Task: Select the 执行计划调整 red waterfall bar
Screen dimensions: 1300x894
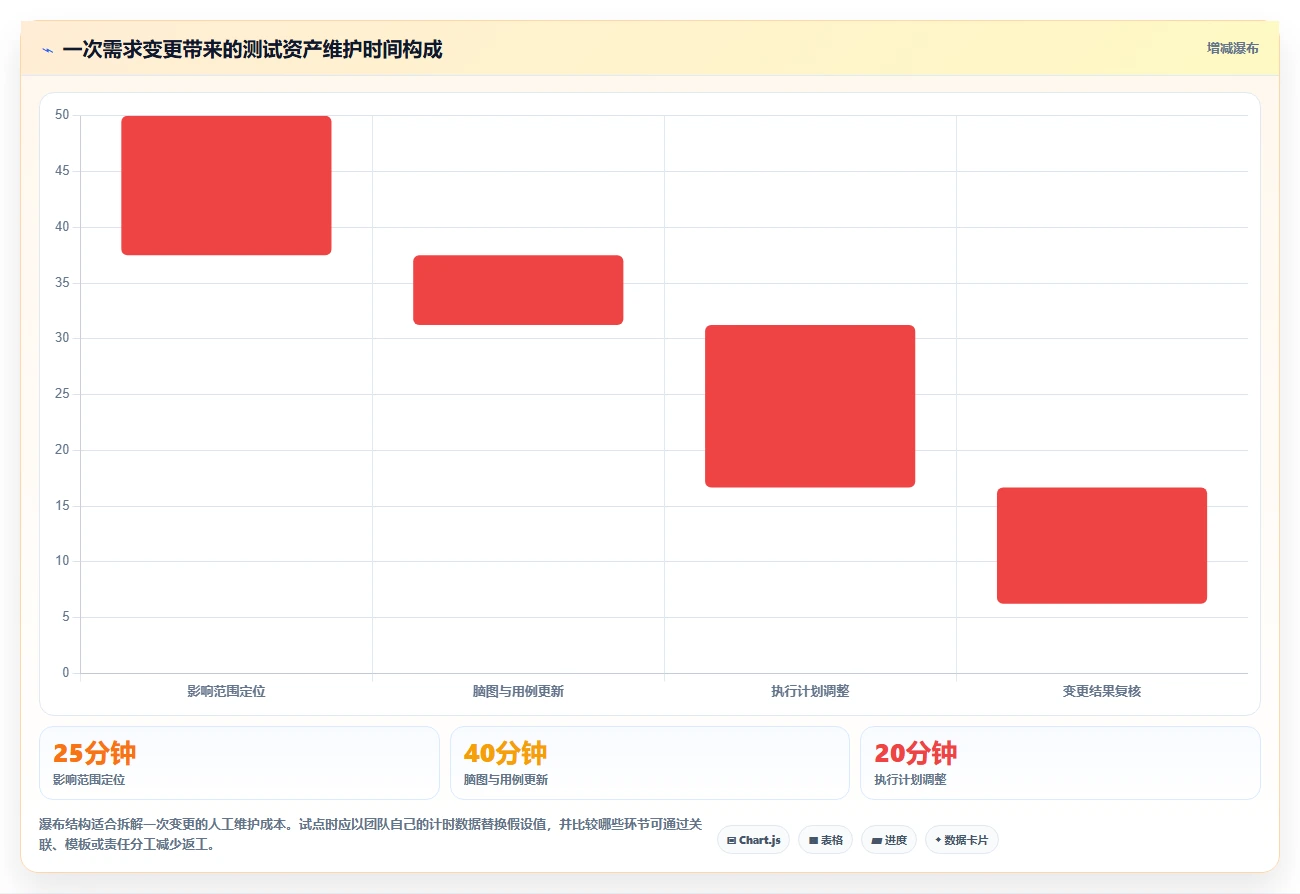Action: click(810, 406)
